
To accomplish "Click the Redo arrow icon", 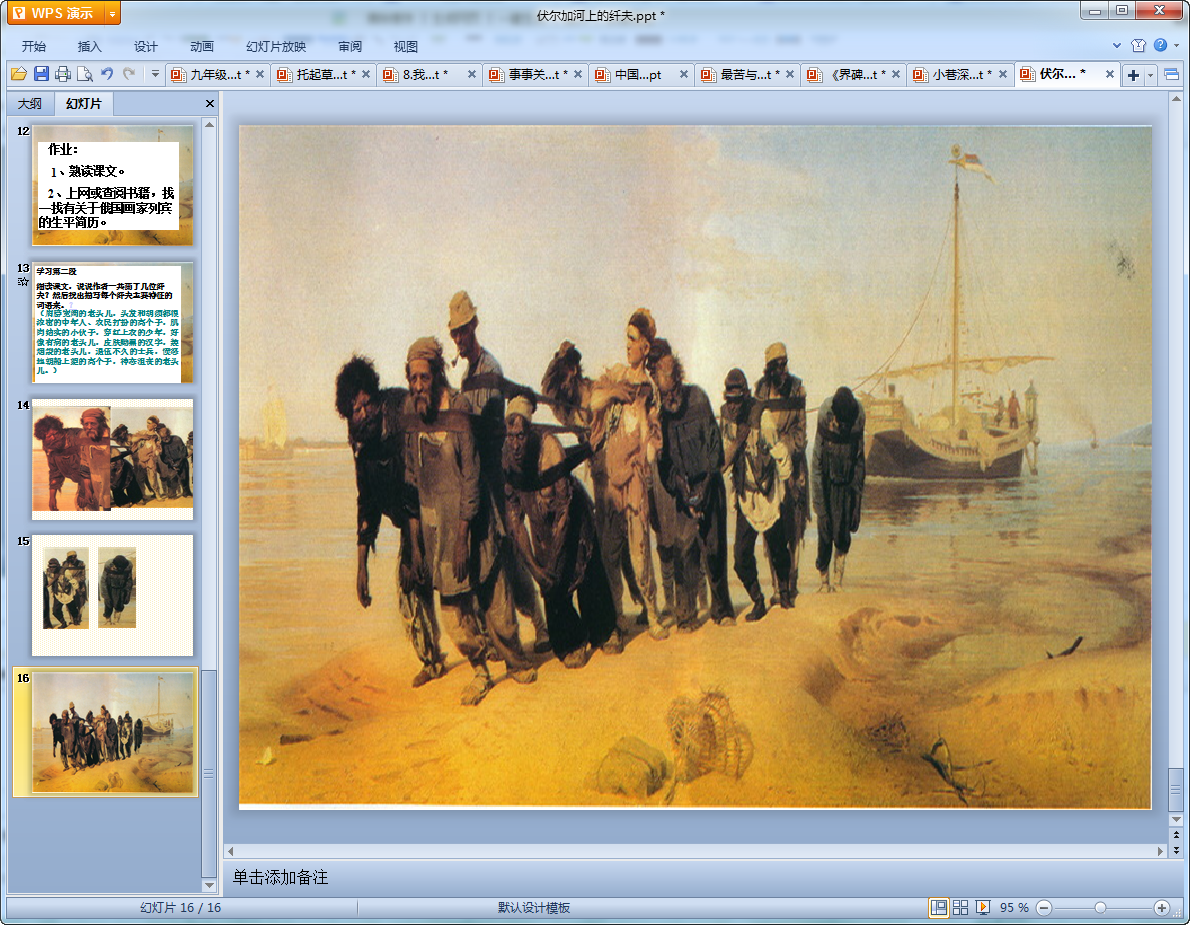I will 129,74.
